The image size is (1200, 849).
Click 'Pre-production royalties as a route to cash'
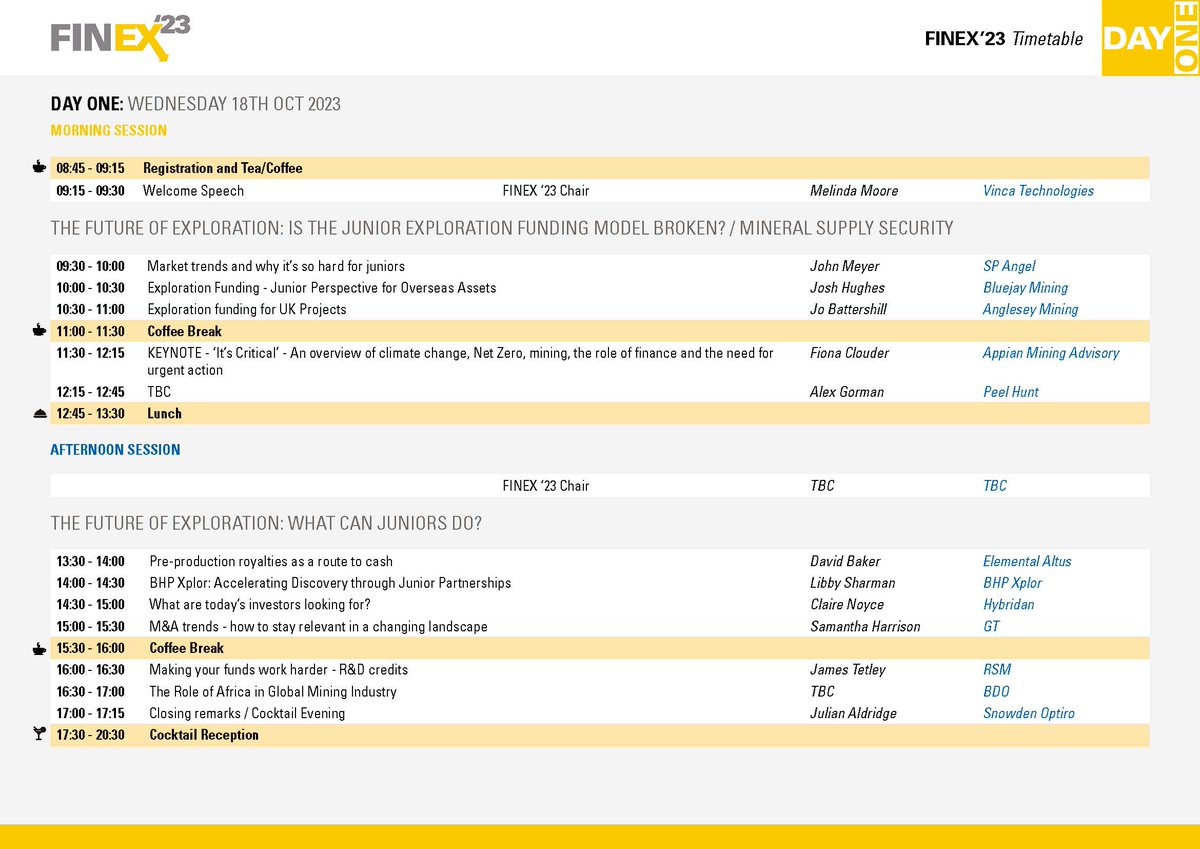(x=271, y=562)
